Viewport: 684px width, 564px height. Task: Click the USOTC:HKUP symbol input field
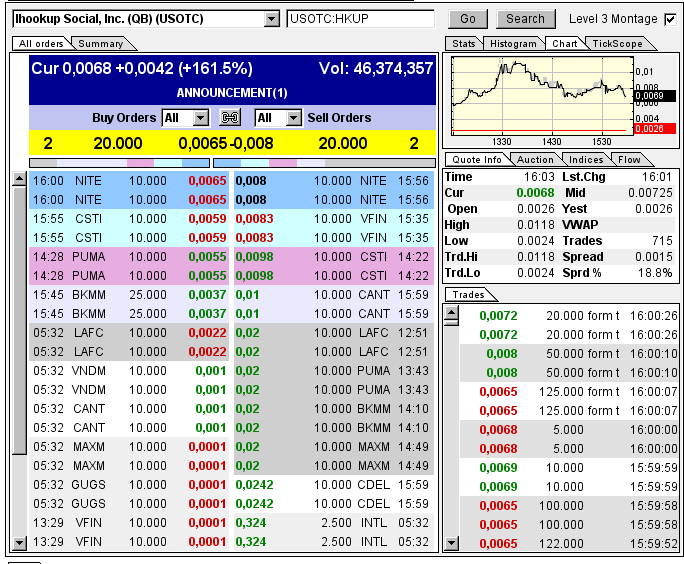tap(360, 19)
